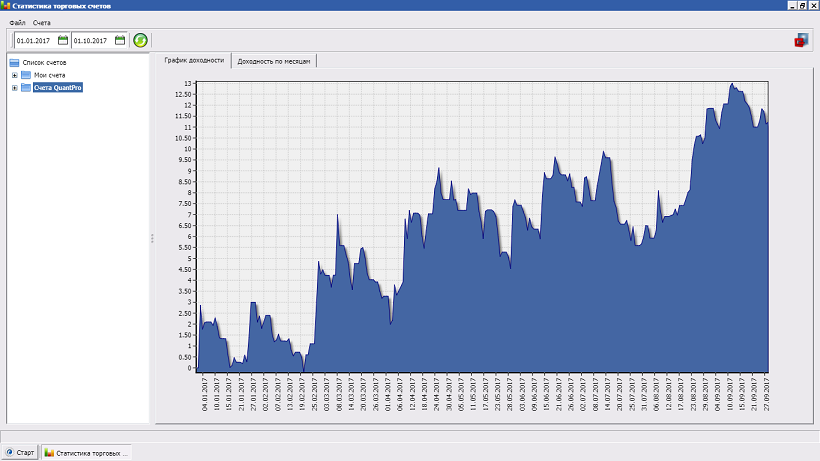Click the red exit icon in toolbar
Viewport: 820px width, 461px height.
(800, 40)
